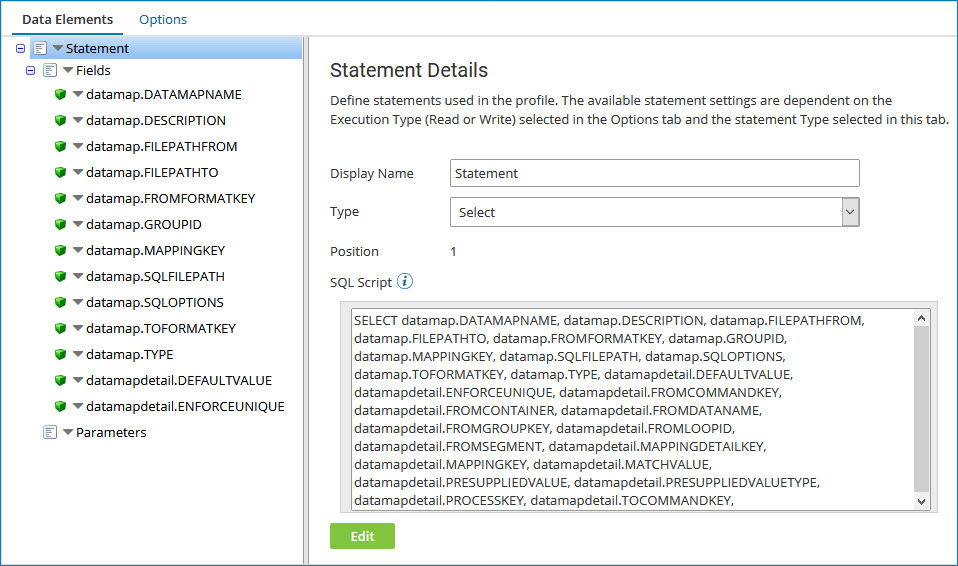
Task: Click green cube icon for datamap.SQLFILEPATH
Action: (60, 276)
